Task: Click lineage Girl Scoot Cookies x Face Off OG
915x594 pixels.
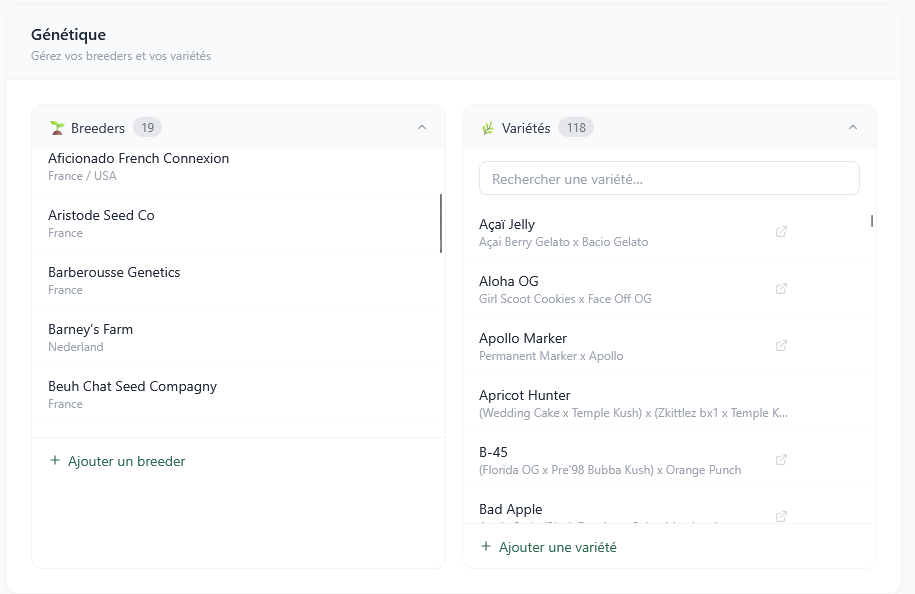Action: (x=565, y=299)
